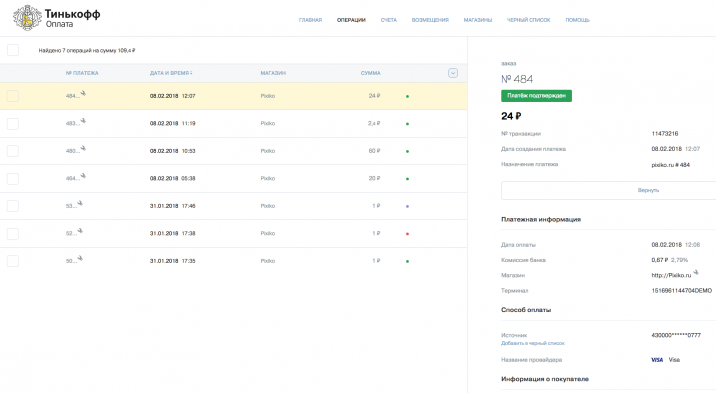716x393 pixels.
Task: Open external link icon for payment 50
Action: (80, 258)
